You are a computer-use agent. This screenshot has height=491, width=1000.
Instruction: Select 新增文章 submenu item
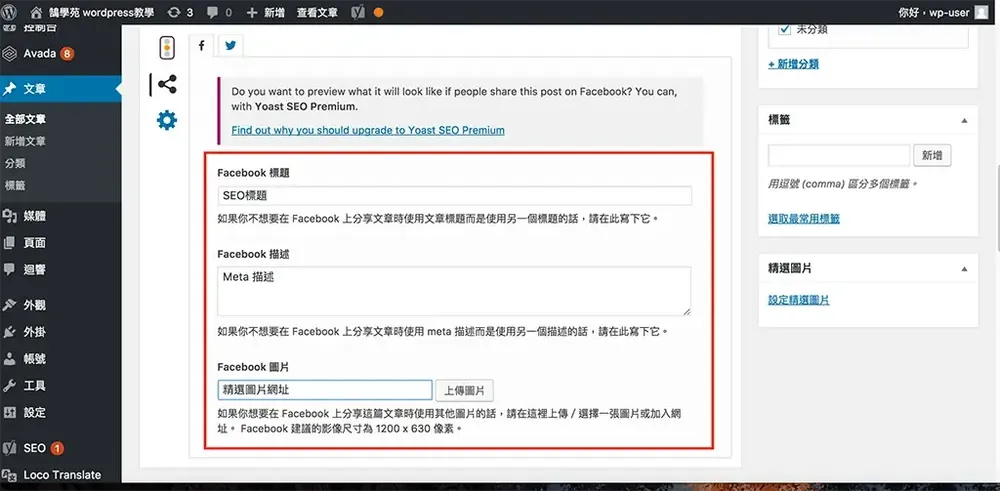click(26, 141)
